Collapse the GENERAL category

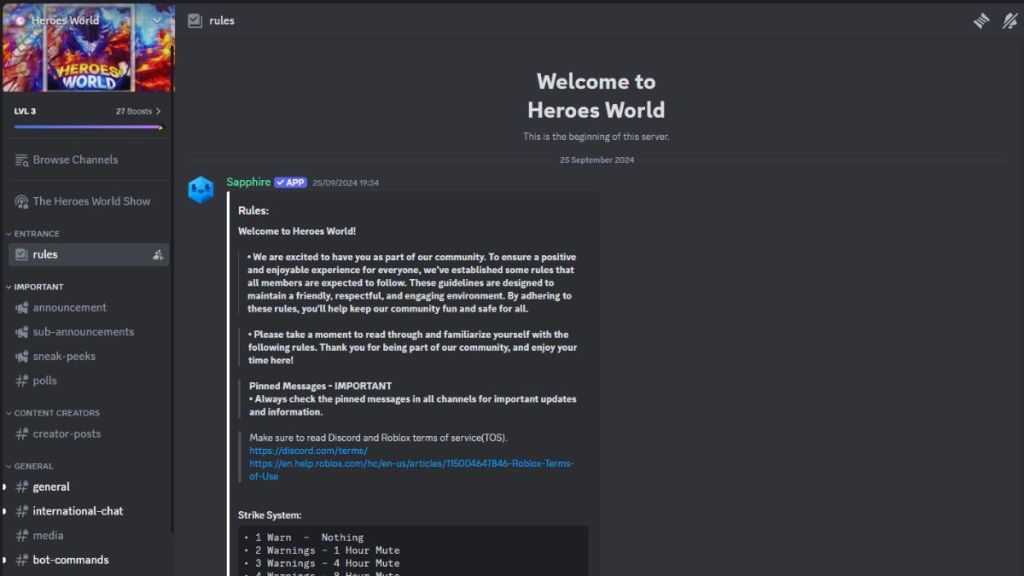(x=33, y=466)
